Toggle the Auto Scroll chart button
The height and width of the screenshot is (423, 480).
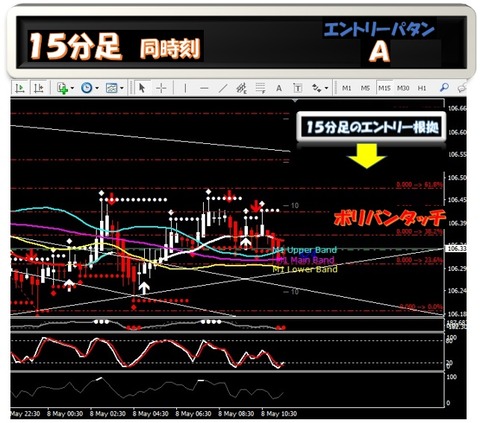[x=20, y=88]
